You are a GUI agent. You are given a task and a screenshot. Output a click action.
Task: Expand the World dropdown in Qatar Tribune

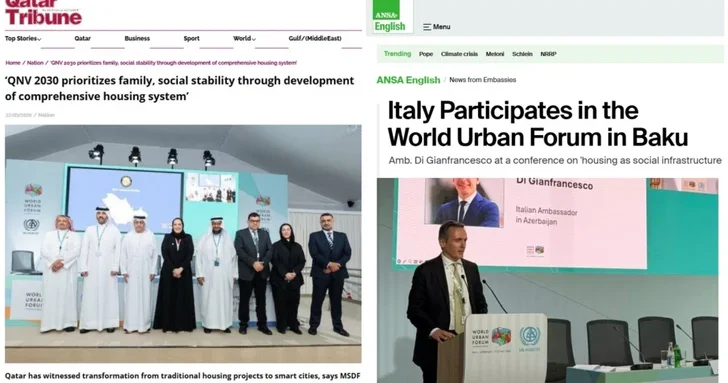point(244,39)
